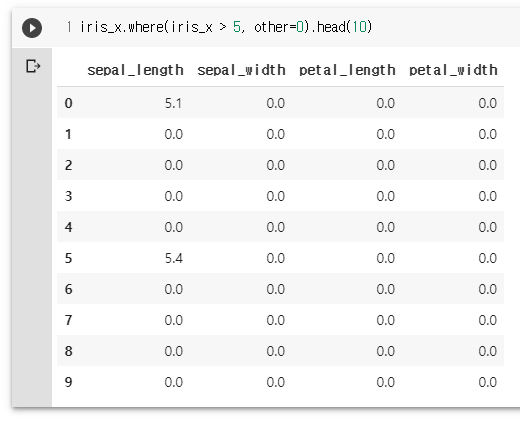The image size is (520, 424).
Task: Select the petal_width column header
Action: tap(453, 70)
